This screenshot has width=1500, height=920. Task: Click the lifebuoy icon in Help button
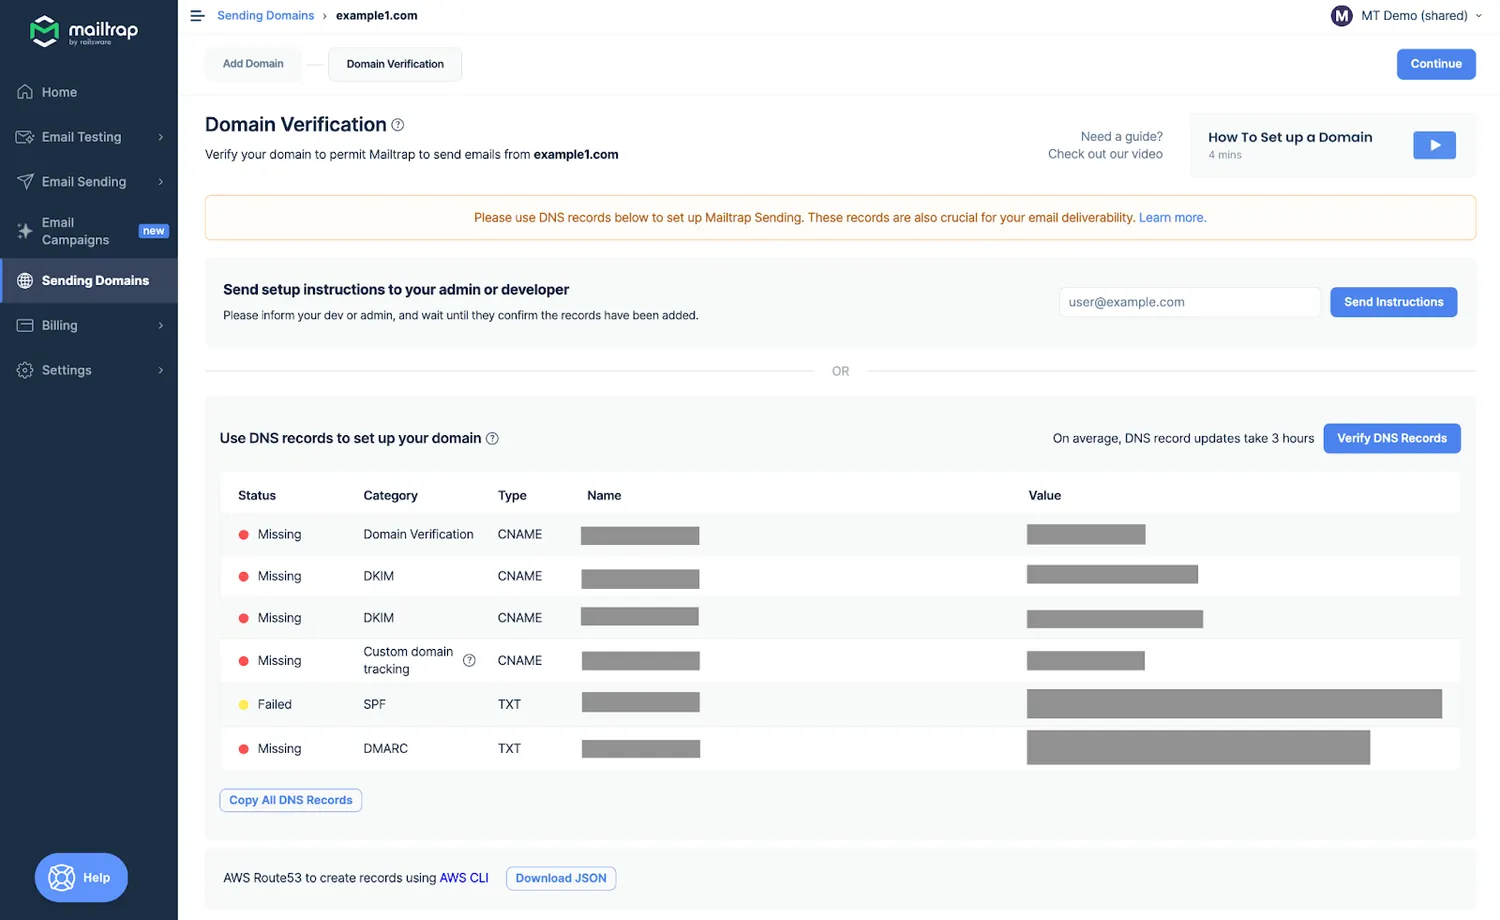62,878
